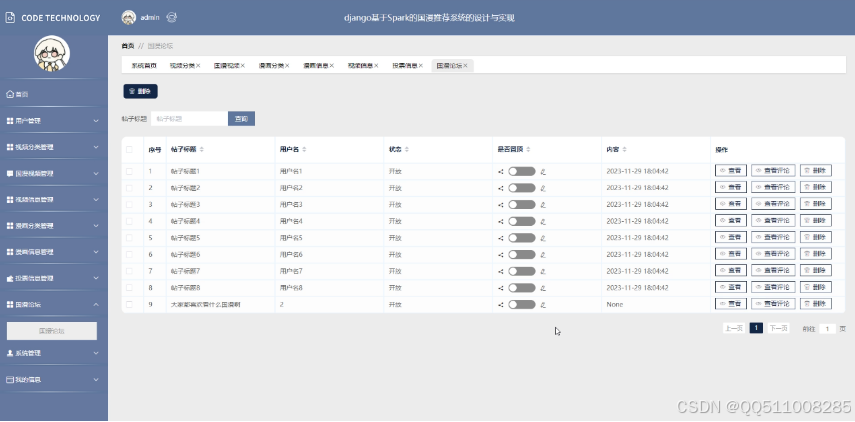Click the 查询 search button
855x422 pixels.
coord(241,118)
